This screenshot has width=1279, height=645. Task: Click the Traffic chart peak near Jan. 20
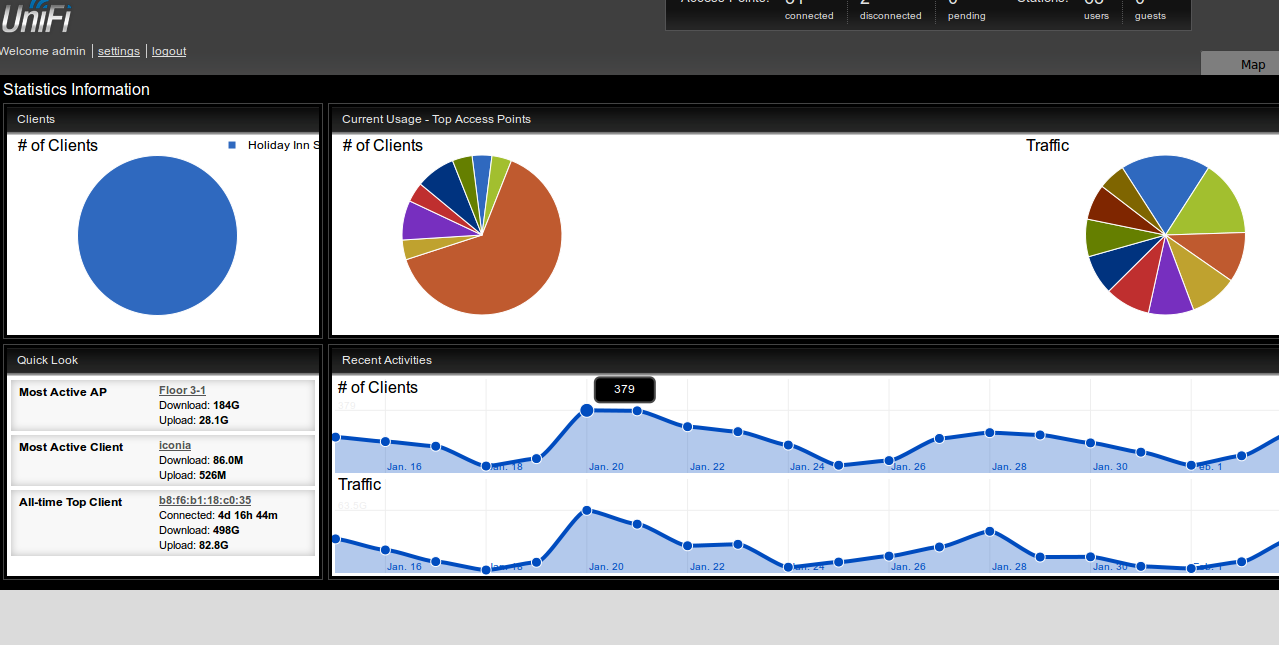click(x=587, y=510)
